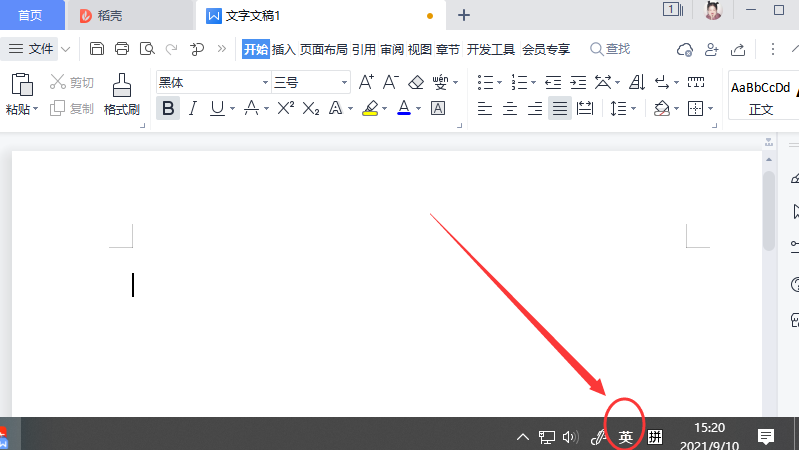
Task: Click the 英 input language indicator in taskbar
Action: [625, 437]
